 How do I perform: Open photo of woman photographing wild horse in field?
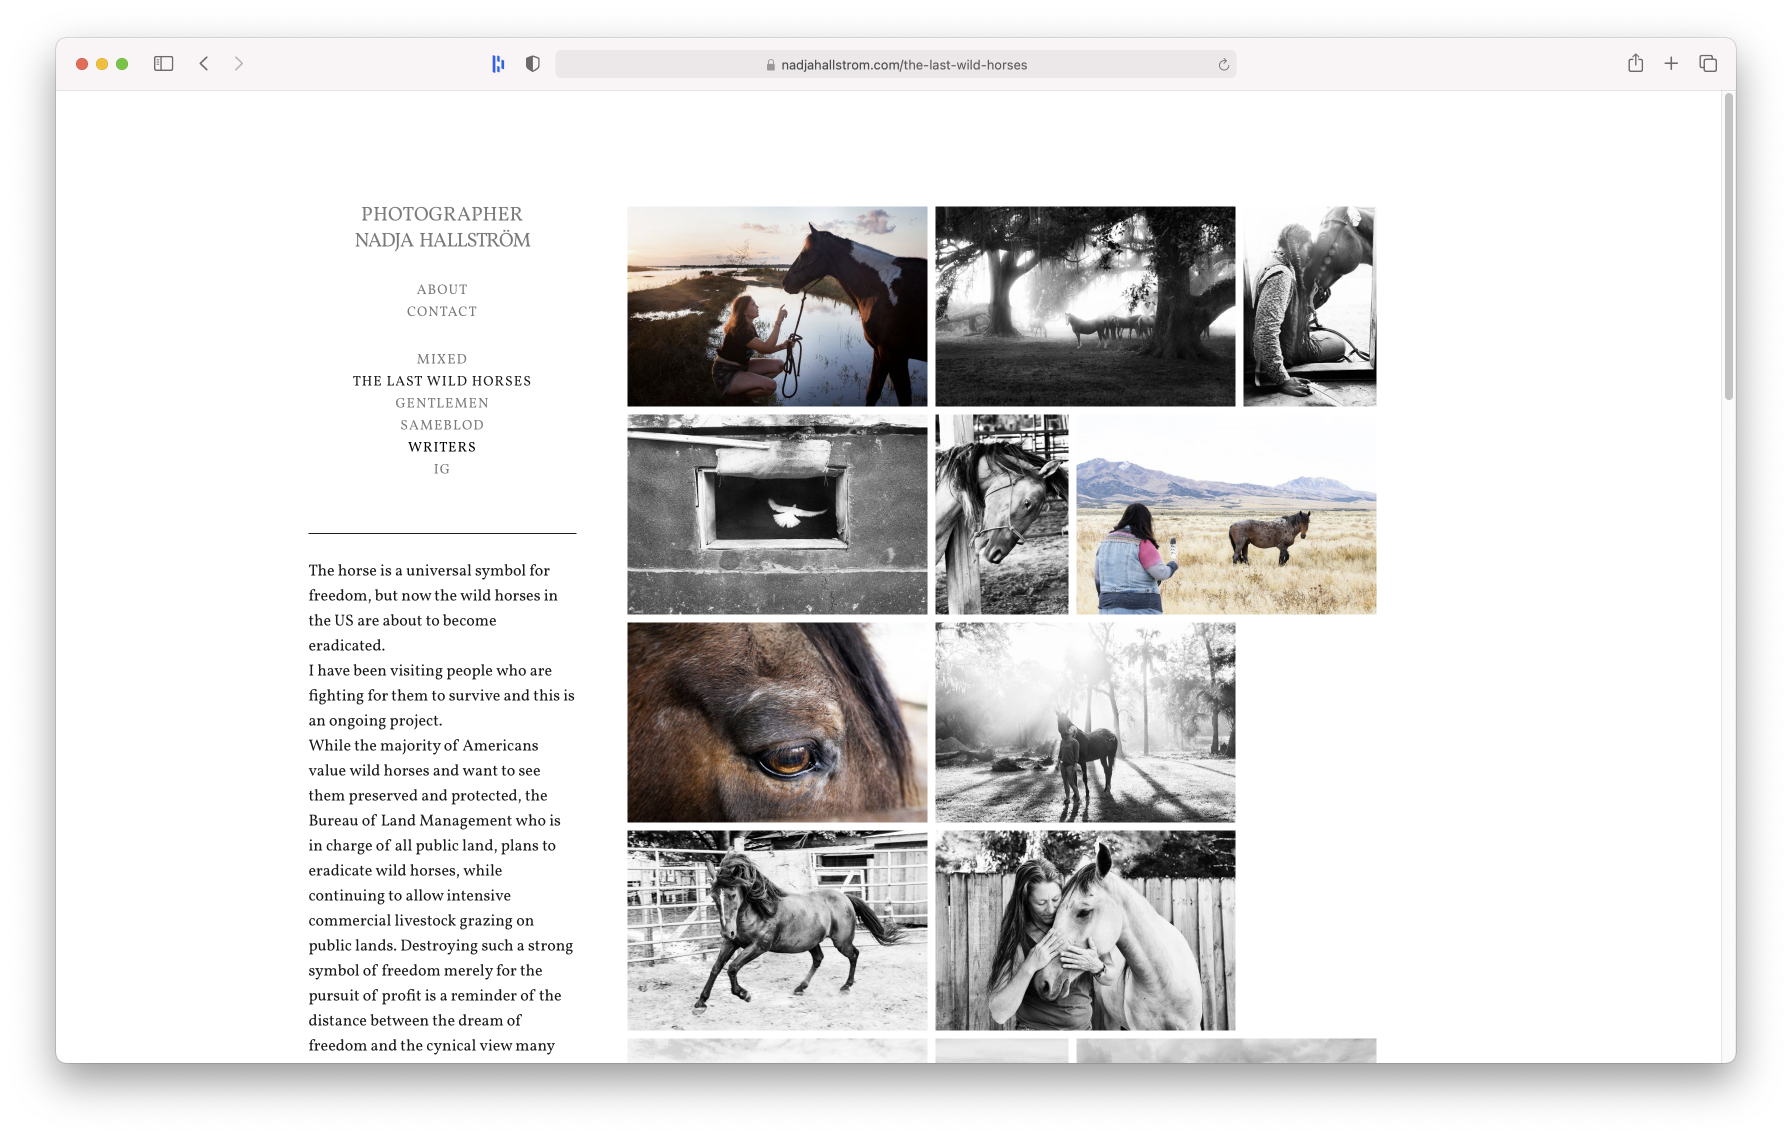coord(1226,514)
